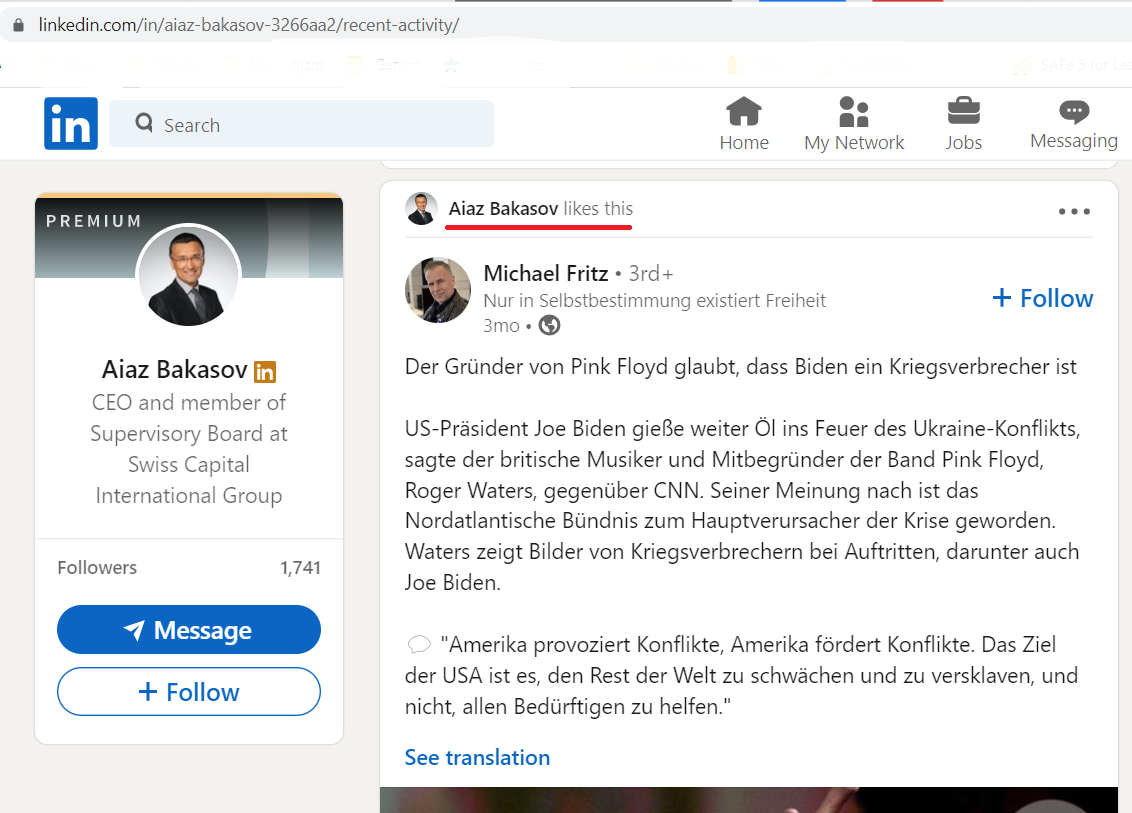The width and height of the screenshot is (1132, 813).
Task: Click the search magnifier icon
Action: [x=144, y=123]
